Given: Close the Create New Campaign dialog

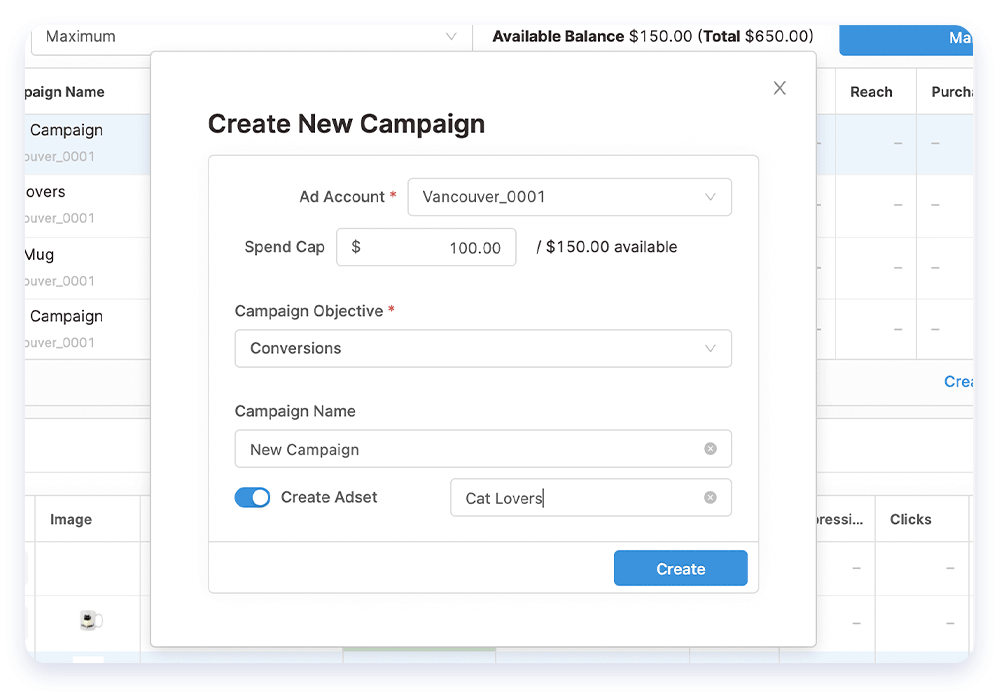Looking at the screenshot, I should [779, 88].
